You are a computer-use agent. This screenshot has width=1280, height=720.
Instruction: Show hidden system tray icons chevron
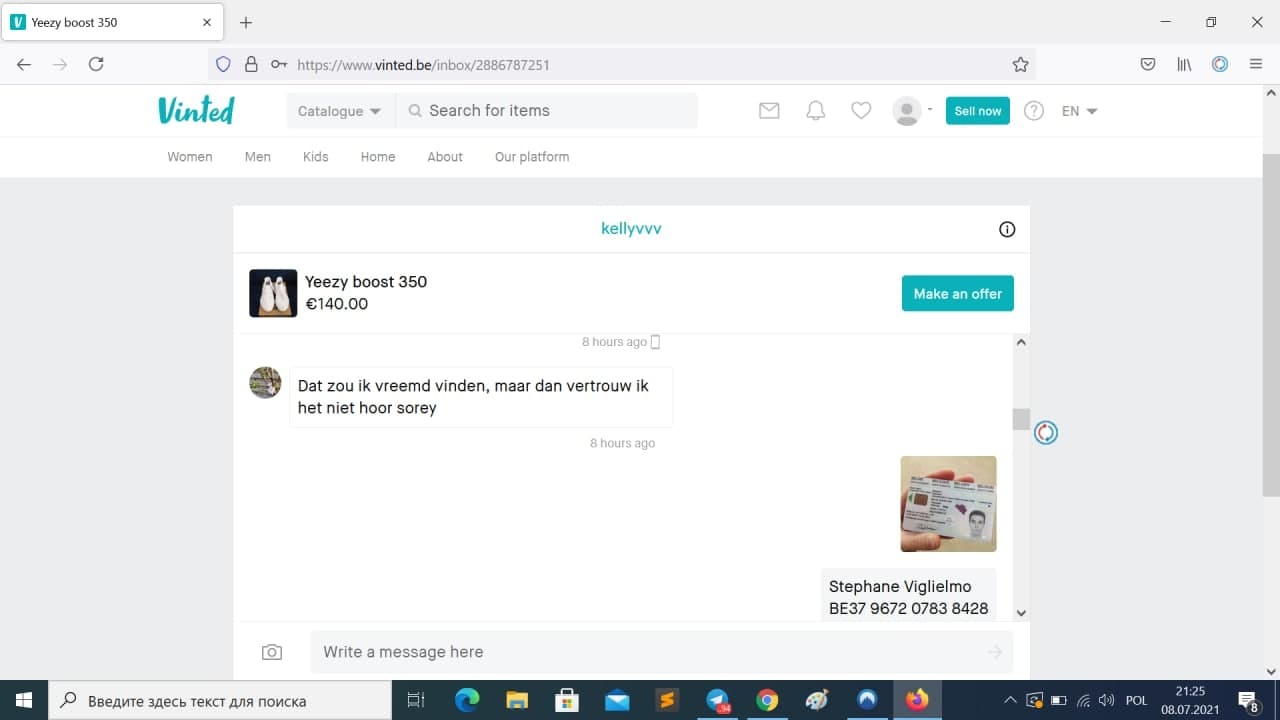pyautogui.click(x=1010, y=700)
